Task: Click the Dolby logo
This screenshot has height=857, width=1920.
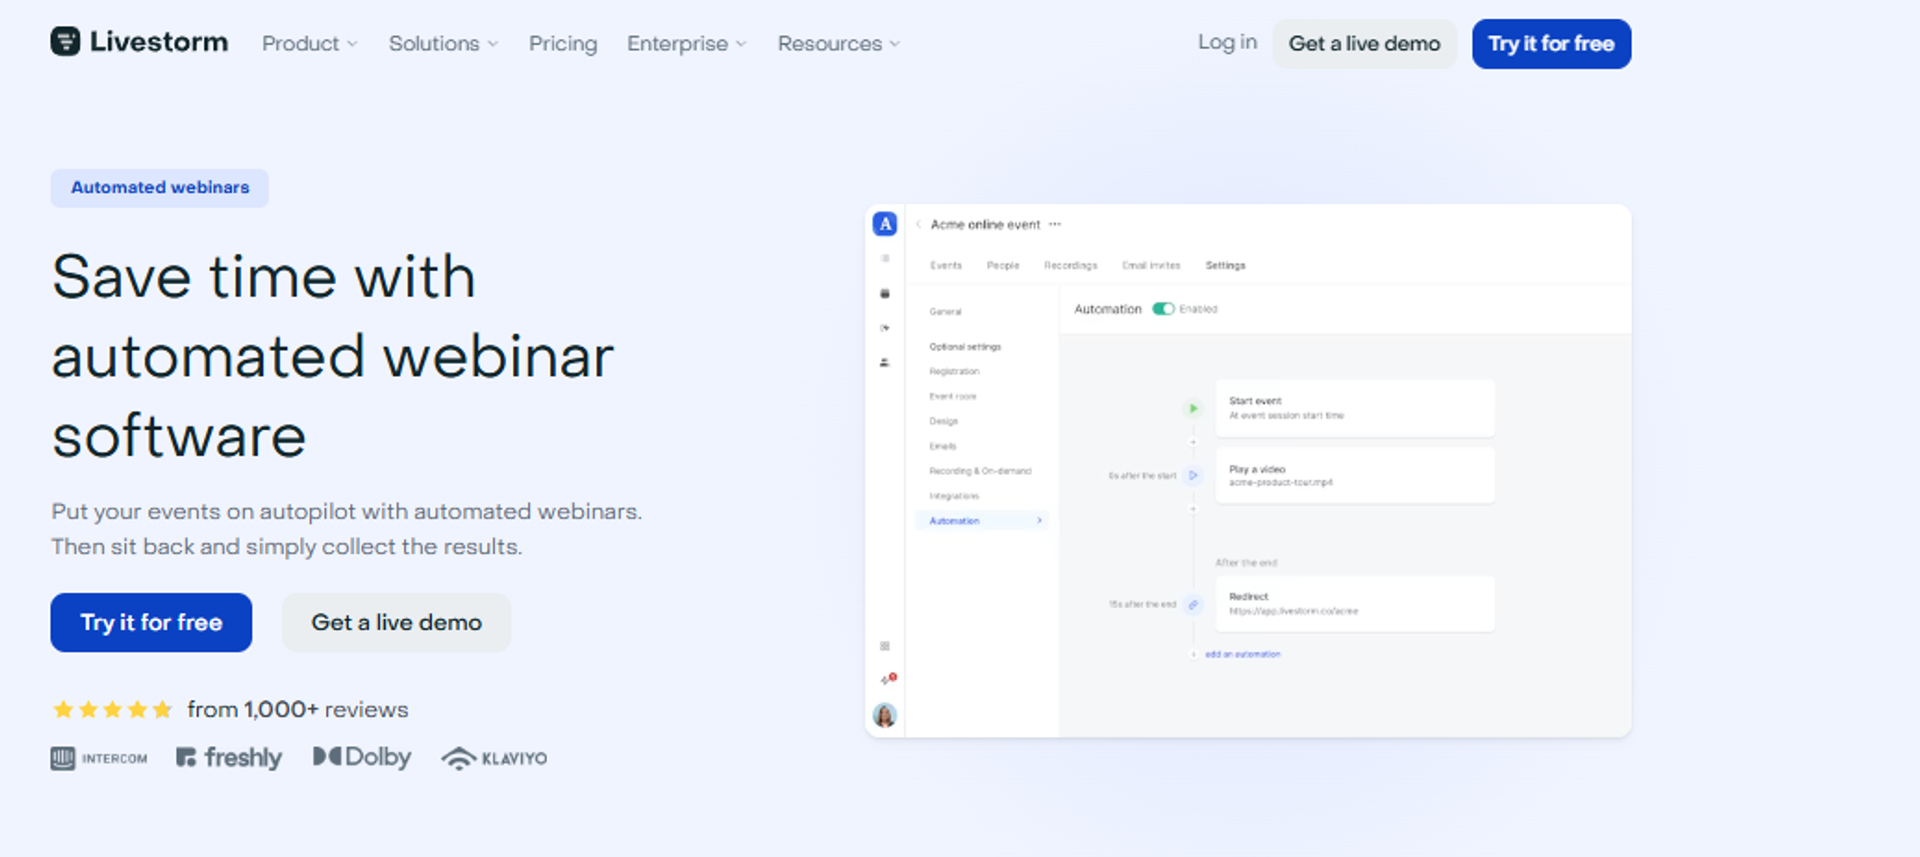Action: pyautogui.click(x=362, y=757)
